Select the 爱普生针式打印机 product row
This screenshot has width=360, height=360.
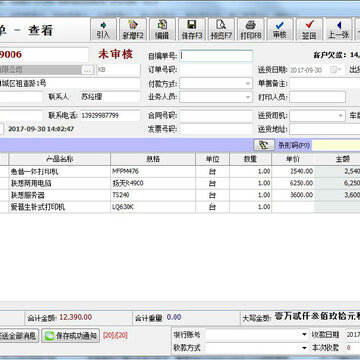pos(180,207)
